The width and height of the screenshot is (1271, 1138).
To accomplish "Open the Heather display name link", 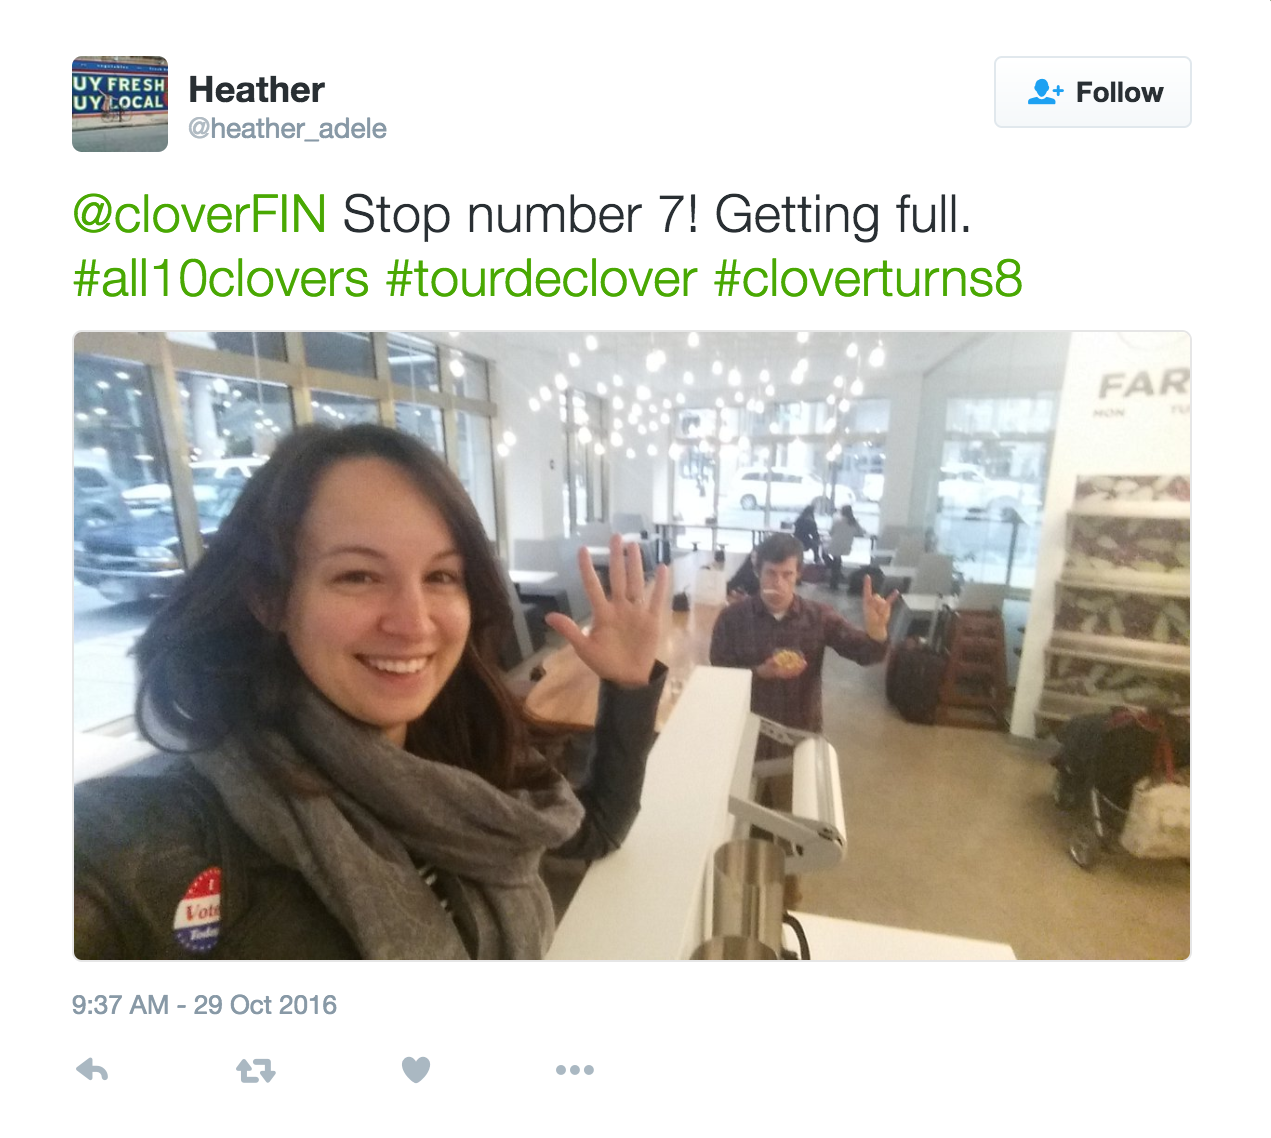I will tap(257, 90).
